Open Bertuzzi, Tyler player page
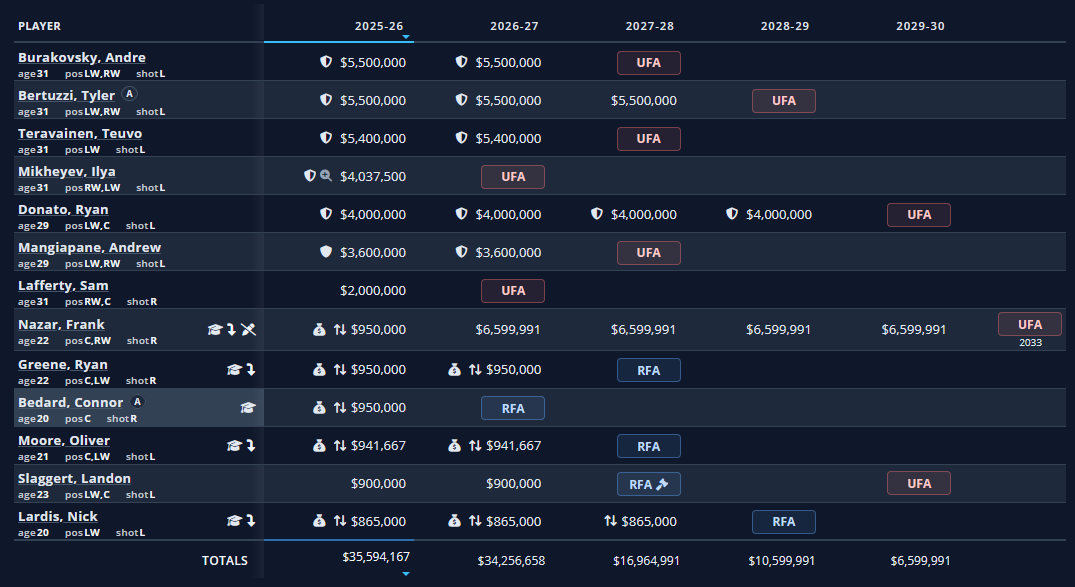This screenshot has height=587, width=1075. click(x=67, y=95)
